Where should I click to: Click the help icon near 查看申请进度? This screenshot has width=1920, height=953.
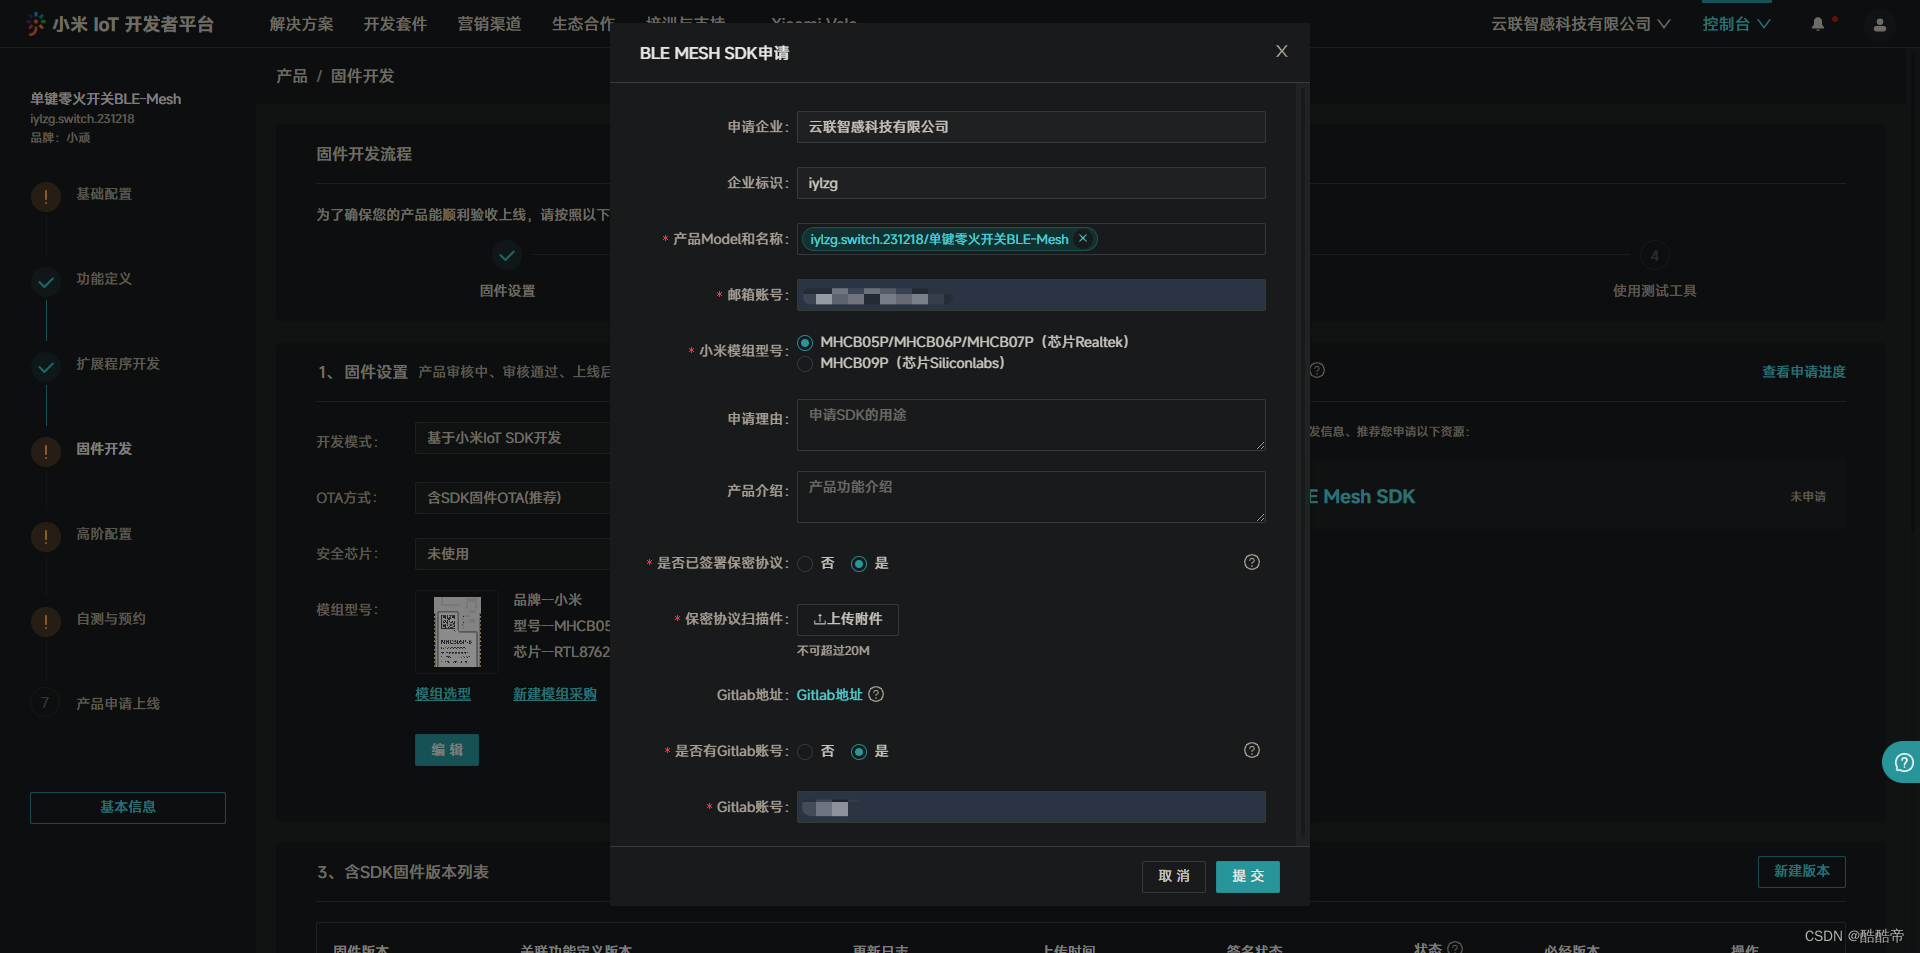[x=1317, y=370]
